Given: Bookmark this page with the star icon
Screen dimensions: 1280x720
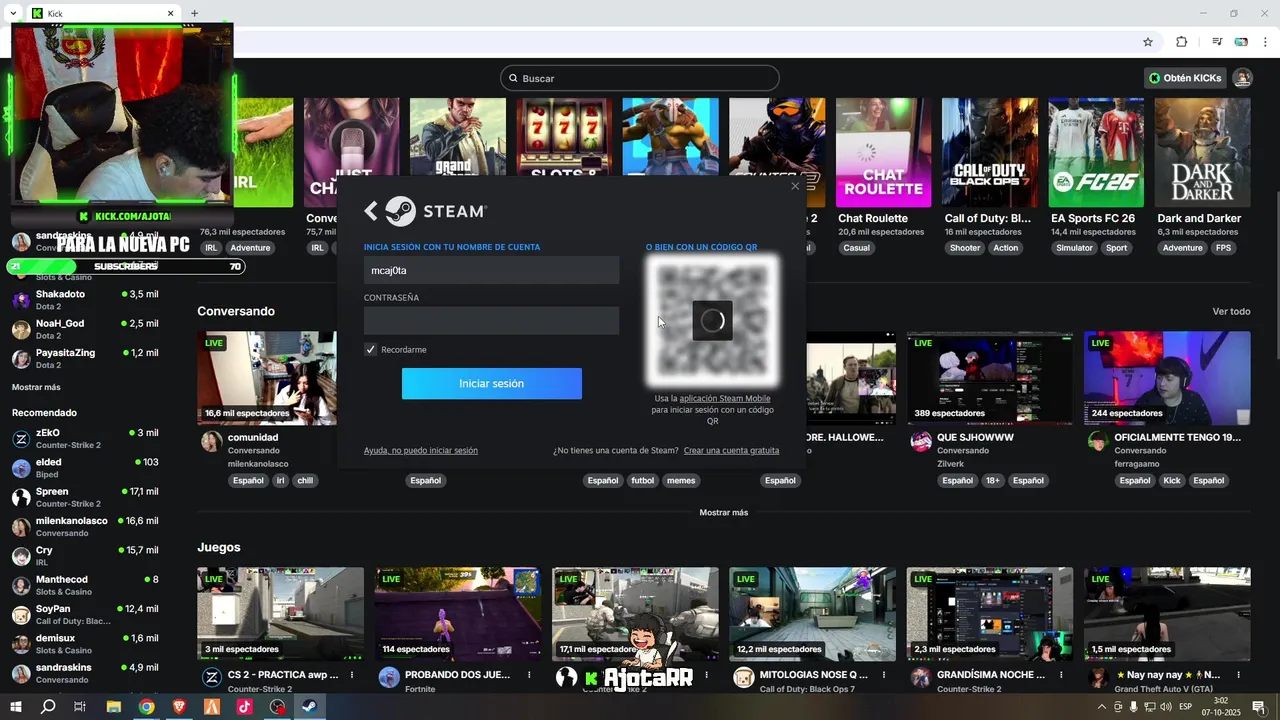Looking at the screenshot, I should coord(1148,42).
